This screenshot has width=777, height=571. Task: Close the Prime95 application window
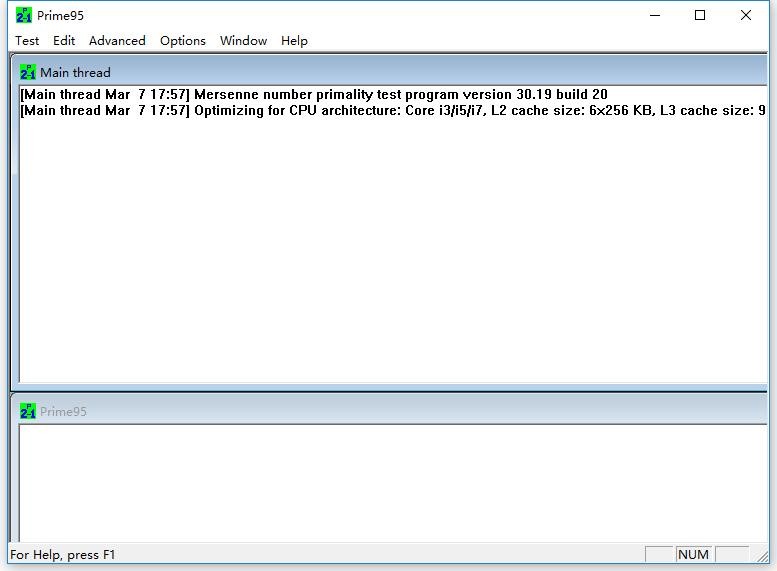pyautogui.click(x=745, y=15)
